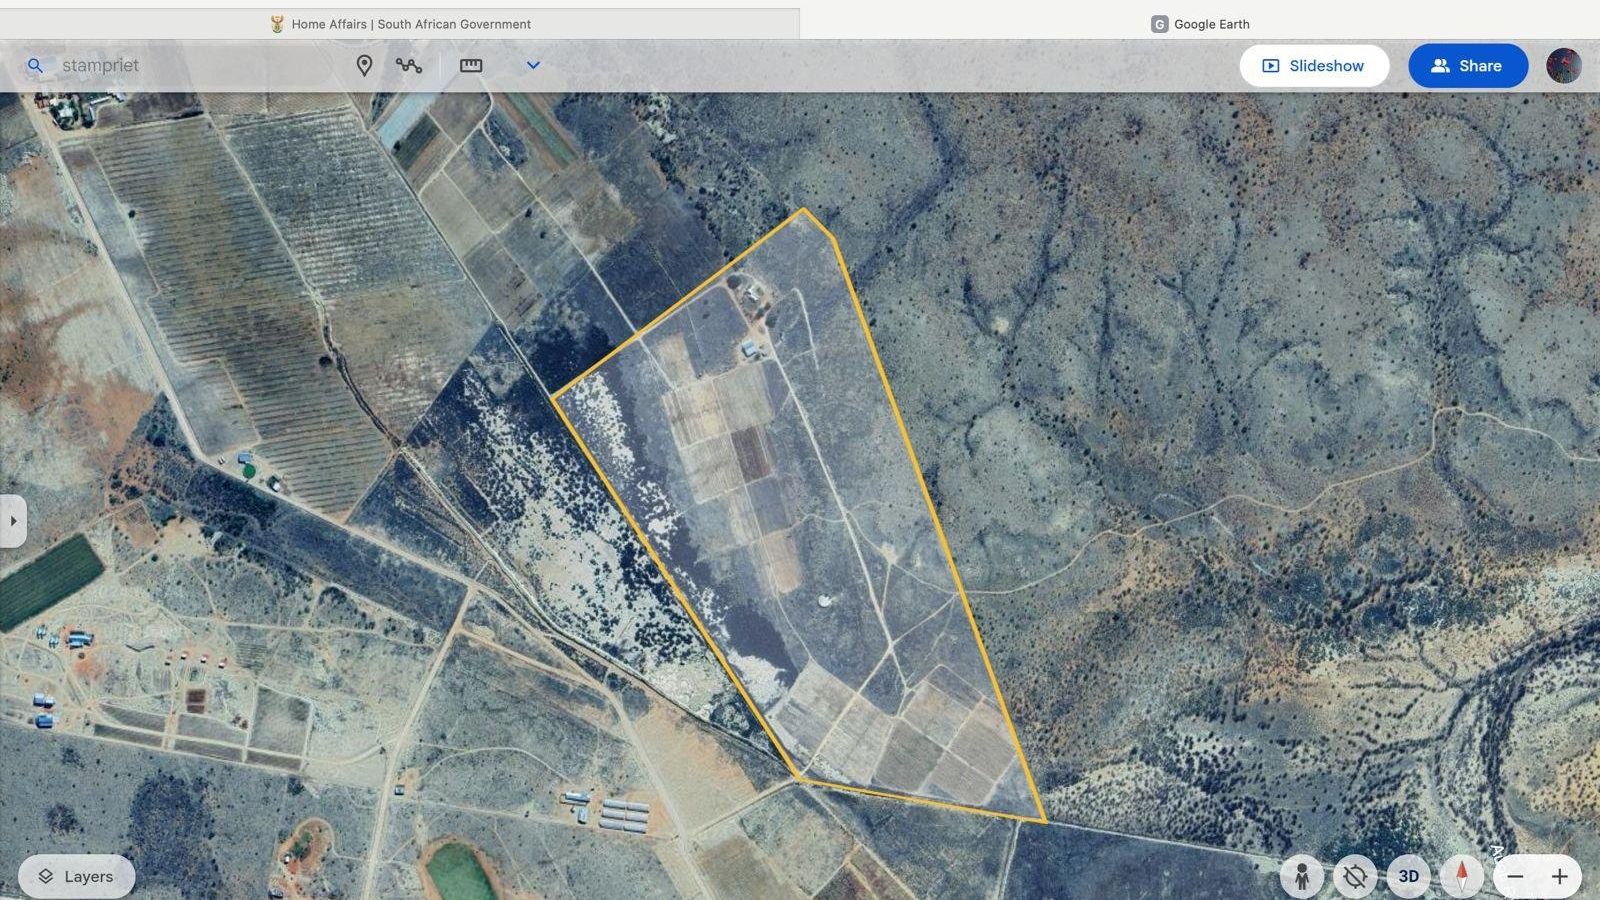Viewport: 1600px width, 900px height.
Task: Toggle the 3D view mode
Action: [x=1408, y=877]
